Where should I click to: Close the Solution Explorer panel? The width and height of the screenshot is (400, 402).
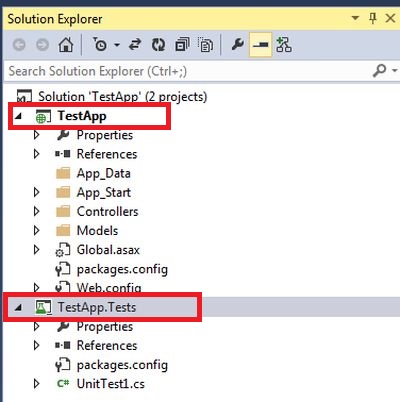tap(390, 18)
